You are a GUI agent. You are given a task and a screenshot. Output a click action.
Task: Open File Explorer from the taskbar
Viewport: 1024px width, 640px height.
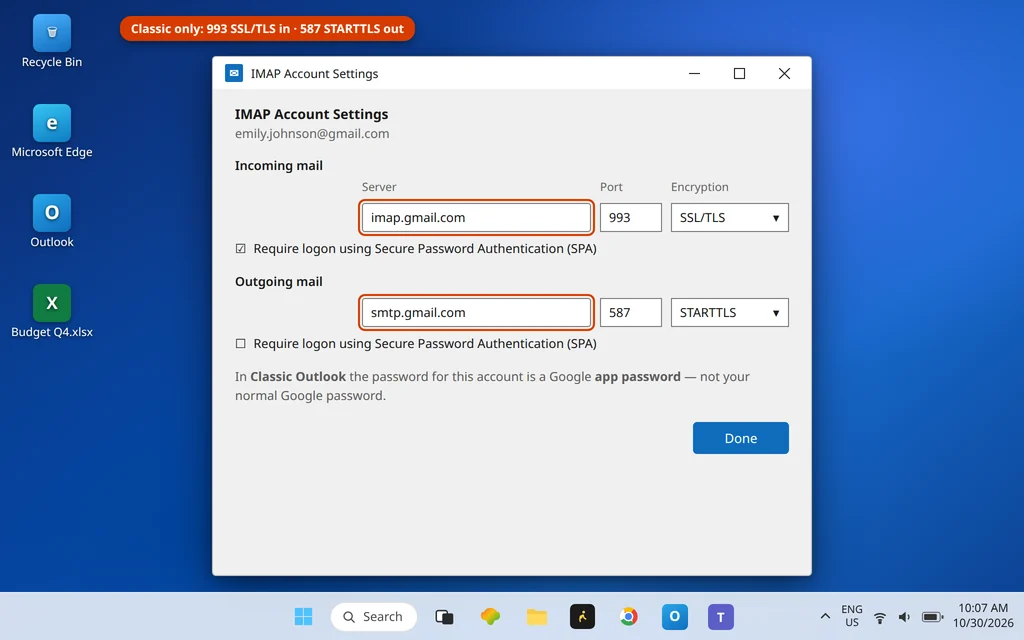(537, 616)
